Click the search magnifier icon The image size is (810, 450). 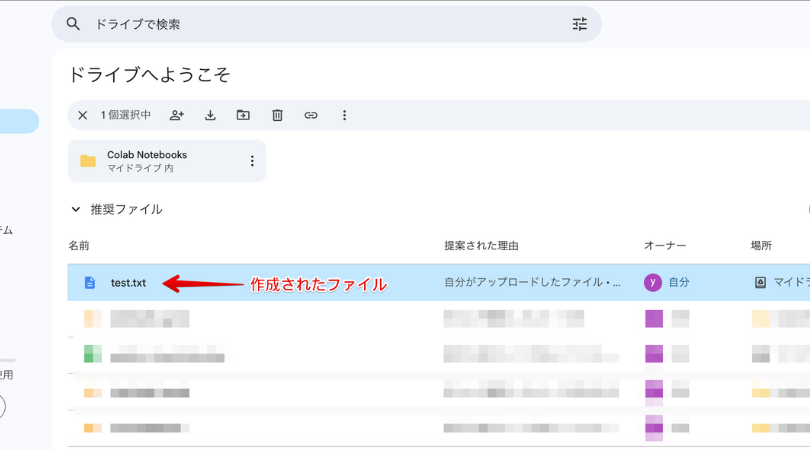(x=73, y=24)
